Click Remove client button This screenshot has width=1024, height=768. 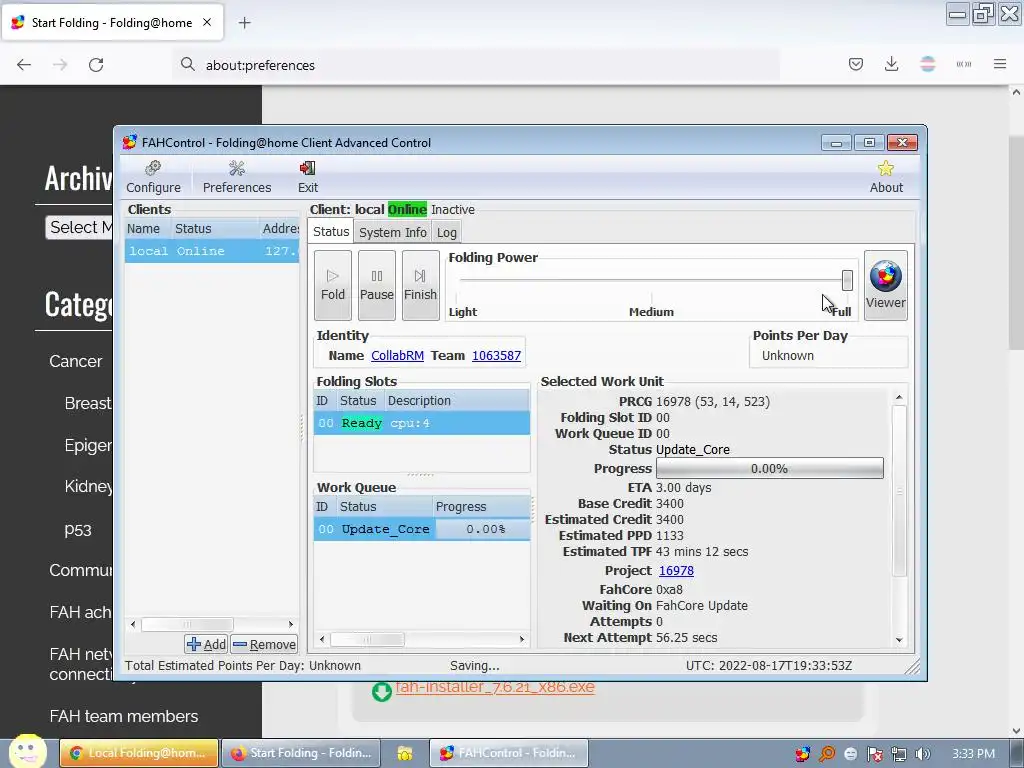pos(264,645)
